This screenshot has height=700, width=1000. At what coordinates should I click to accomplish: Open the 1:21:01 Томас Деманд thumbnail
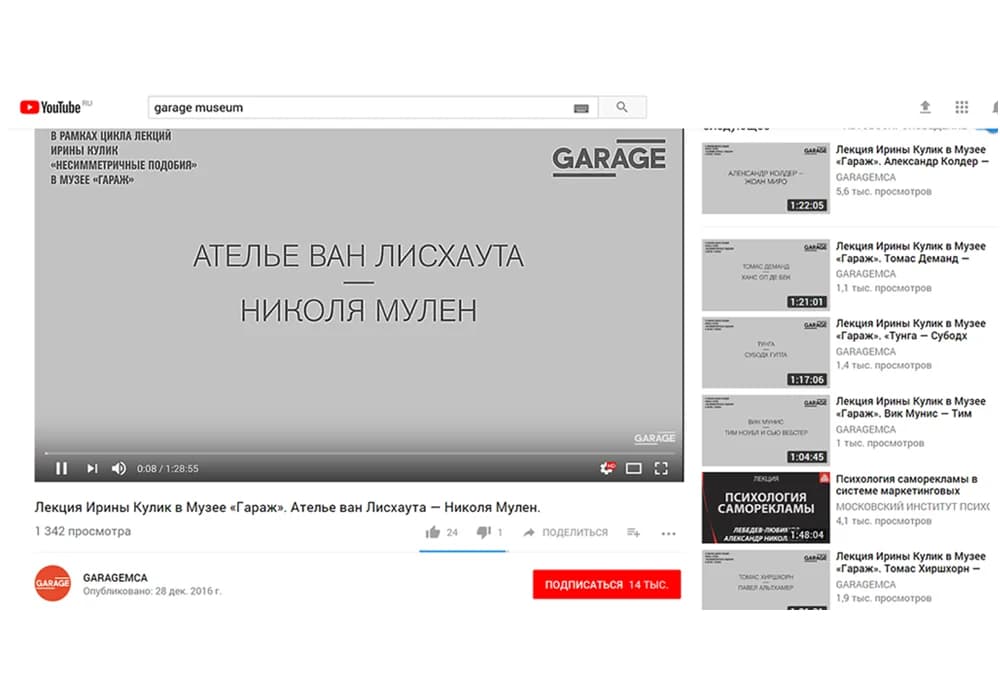(x=766, y=275)
